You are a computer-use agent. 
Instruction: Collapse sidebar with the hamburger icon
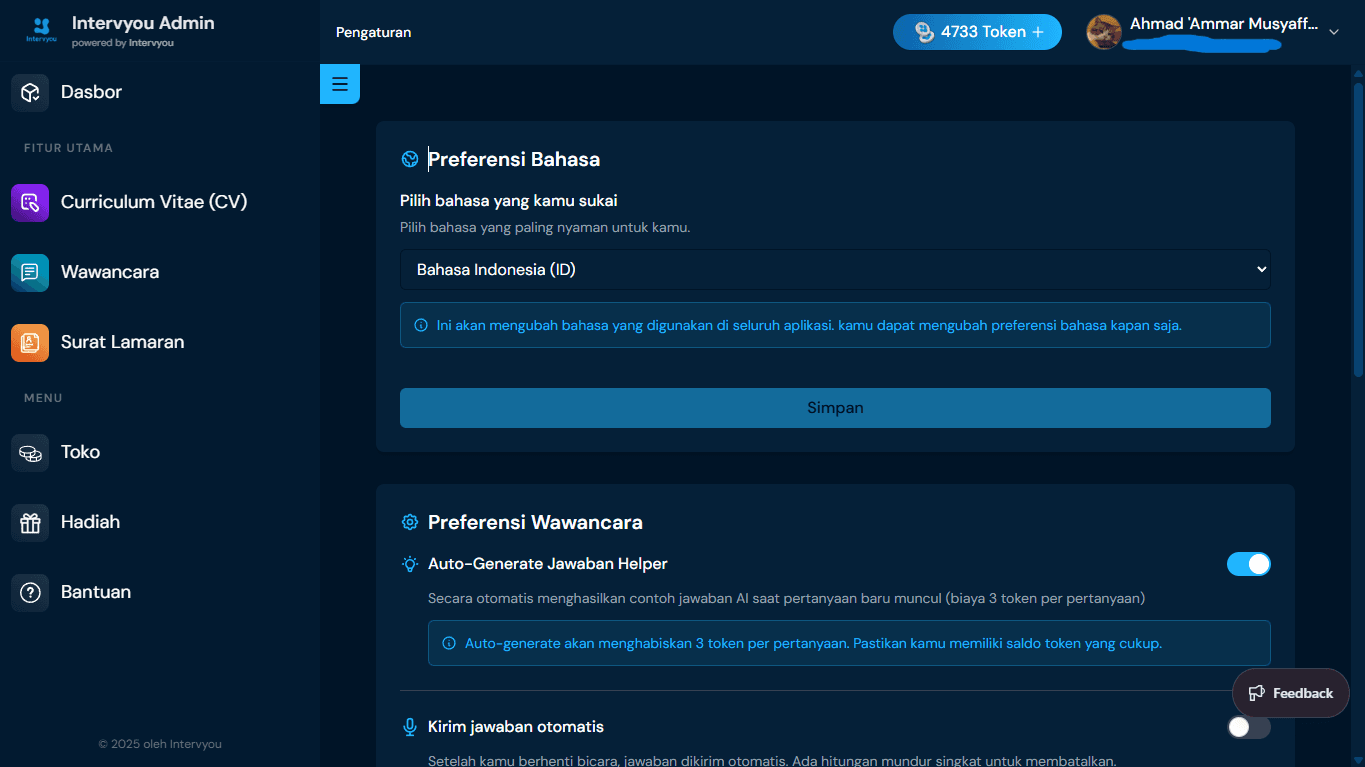click(x=340, y=84)
